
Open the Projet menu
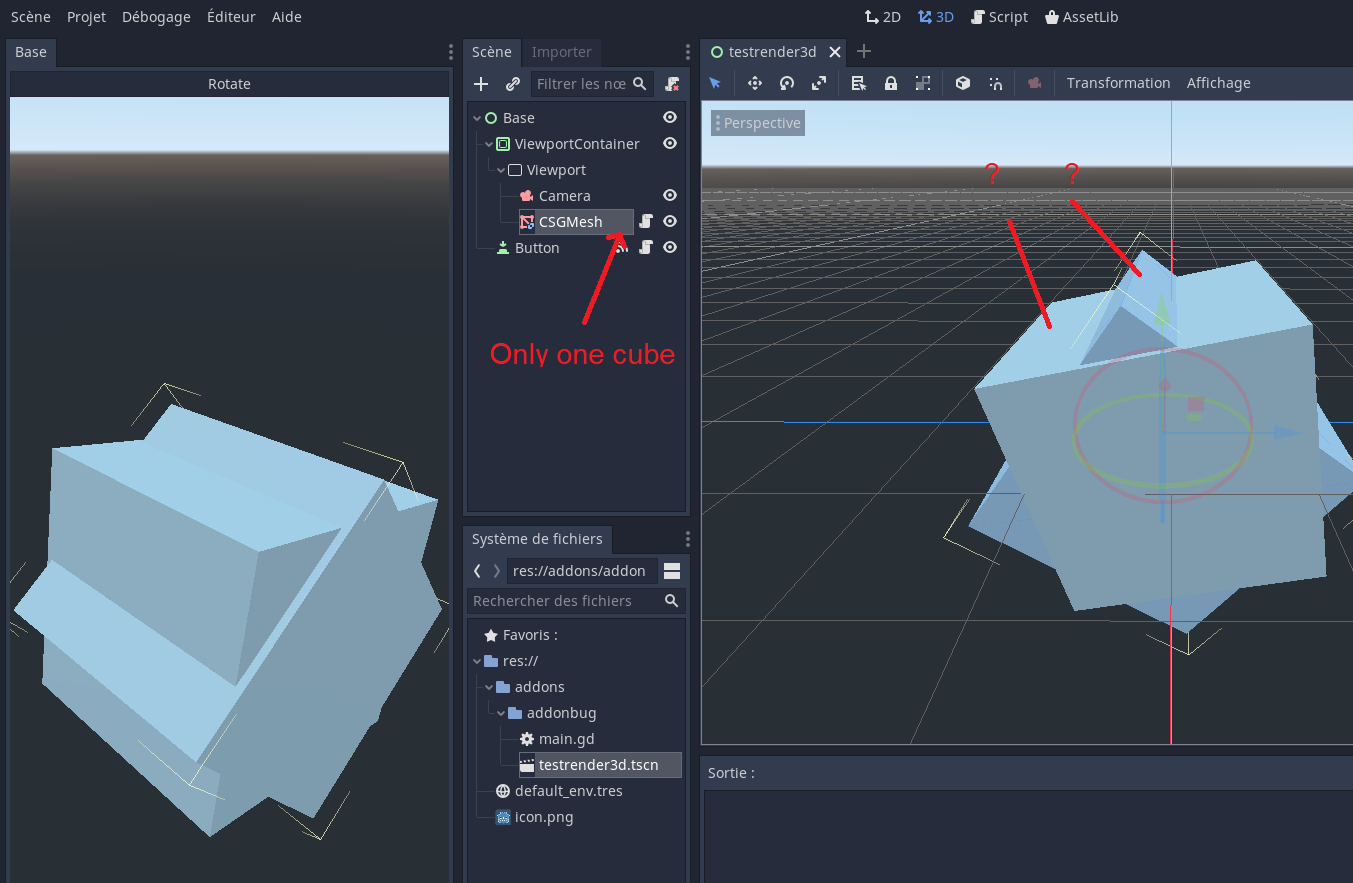pyautogui.click(x=86, y=17)
